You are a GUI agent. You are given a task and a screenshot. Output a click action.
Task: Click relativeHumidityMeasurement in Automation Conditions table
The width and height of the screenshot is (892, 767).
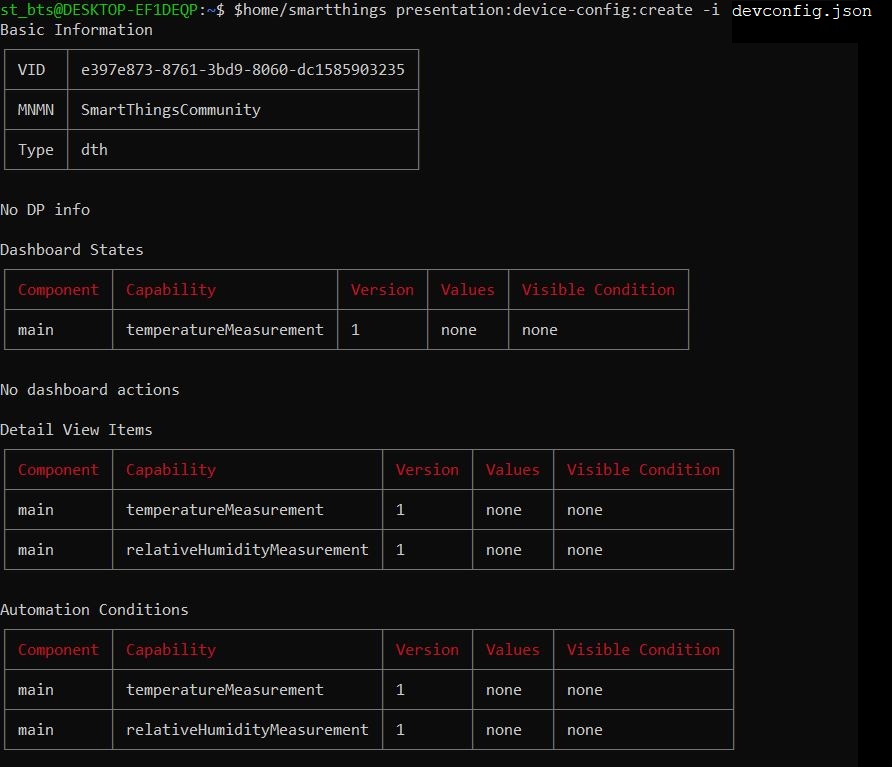point(247,729)
